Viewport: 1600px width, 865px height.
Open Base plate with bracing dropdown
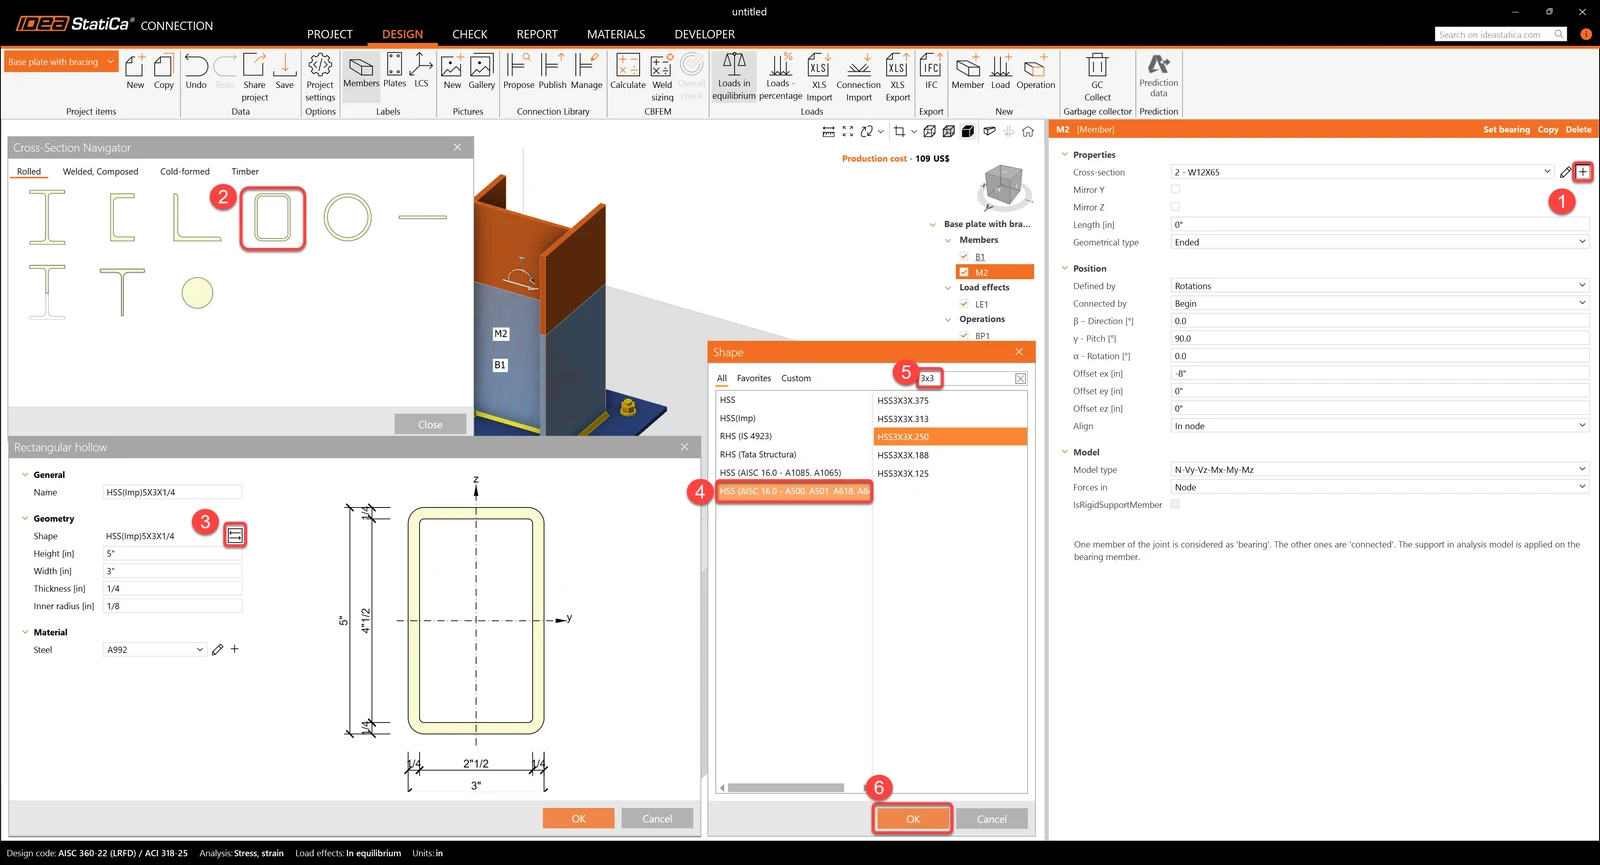[61, 62]
